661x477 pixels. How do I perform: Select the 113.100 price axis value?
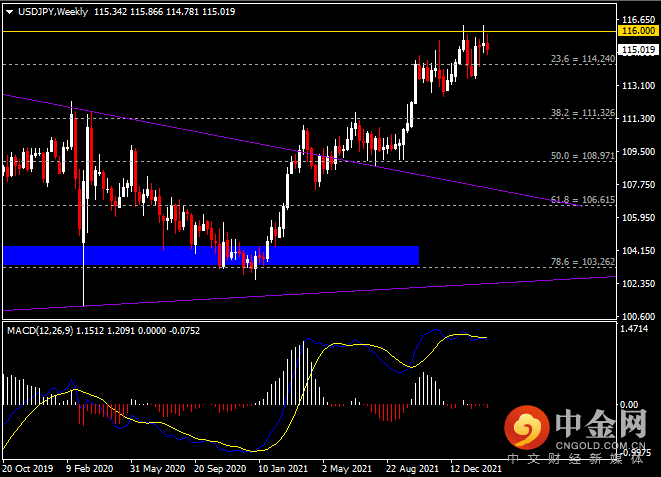(x=639, y=86)
